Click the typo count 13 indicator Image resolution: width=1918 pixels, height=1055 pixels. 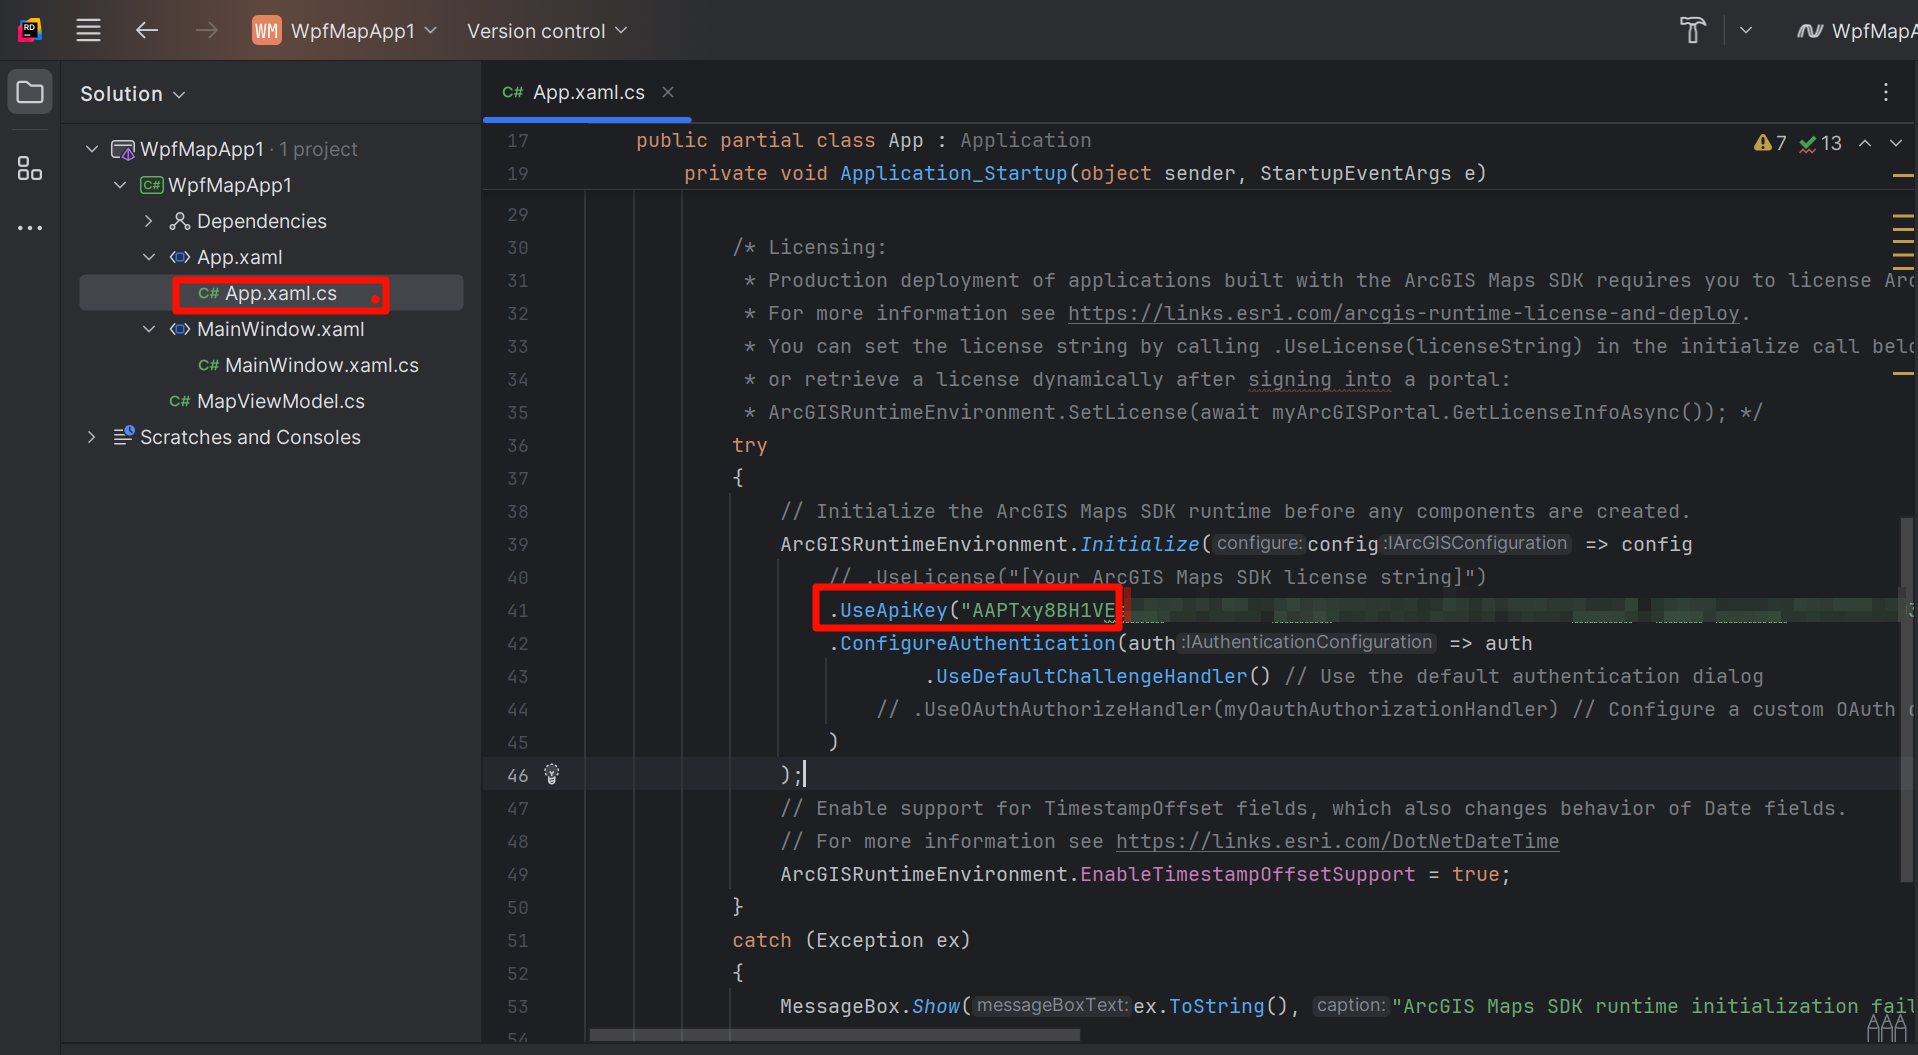point(1821,143)
